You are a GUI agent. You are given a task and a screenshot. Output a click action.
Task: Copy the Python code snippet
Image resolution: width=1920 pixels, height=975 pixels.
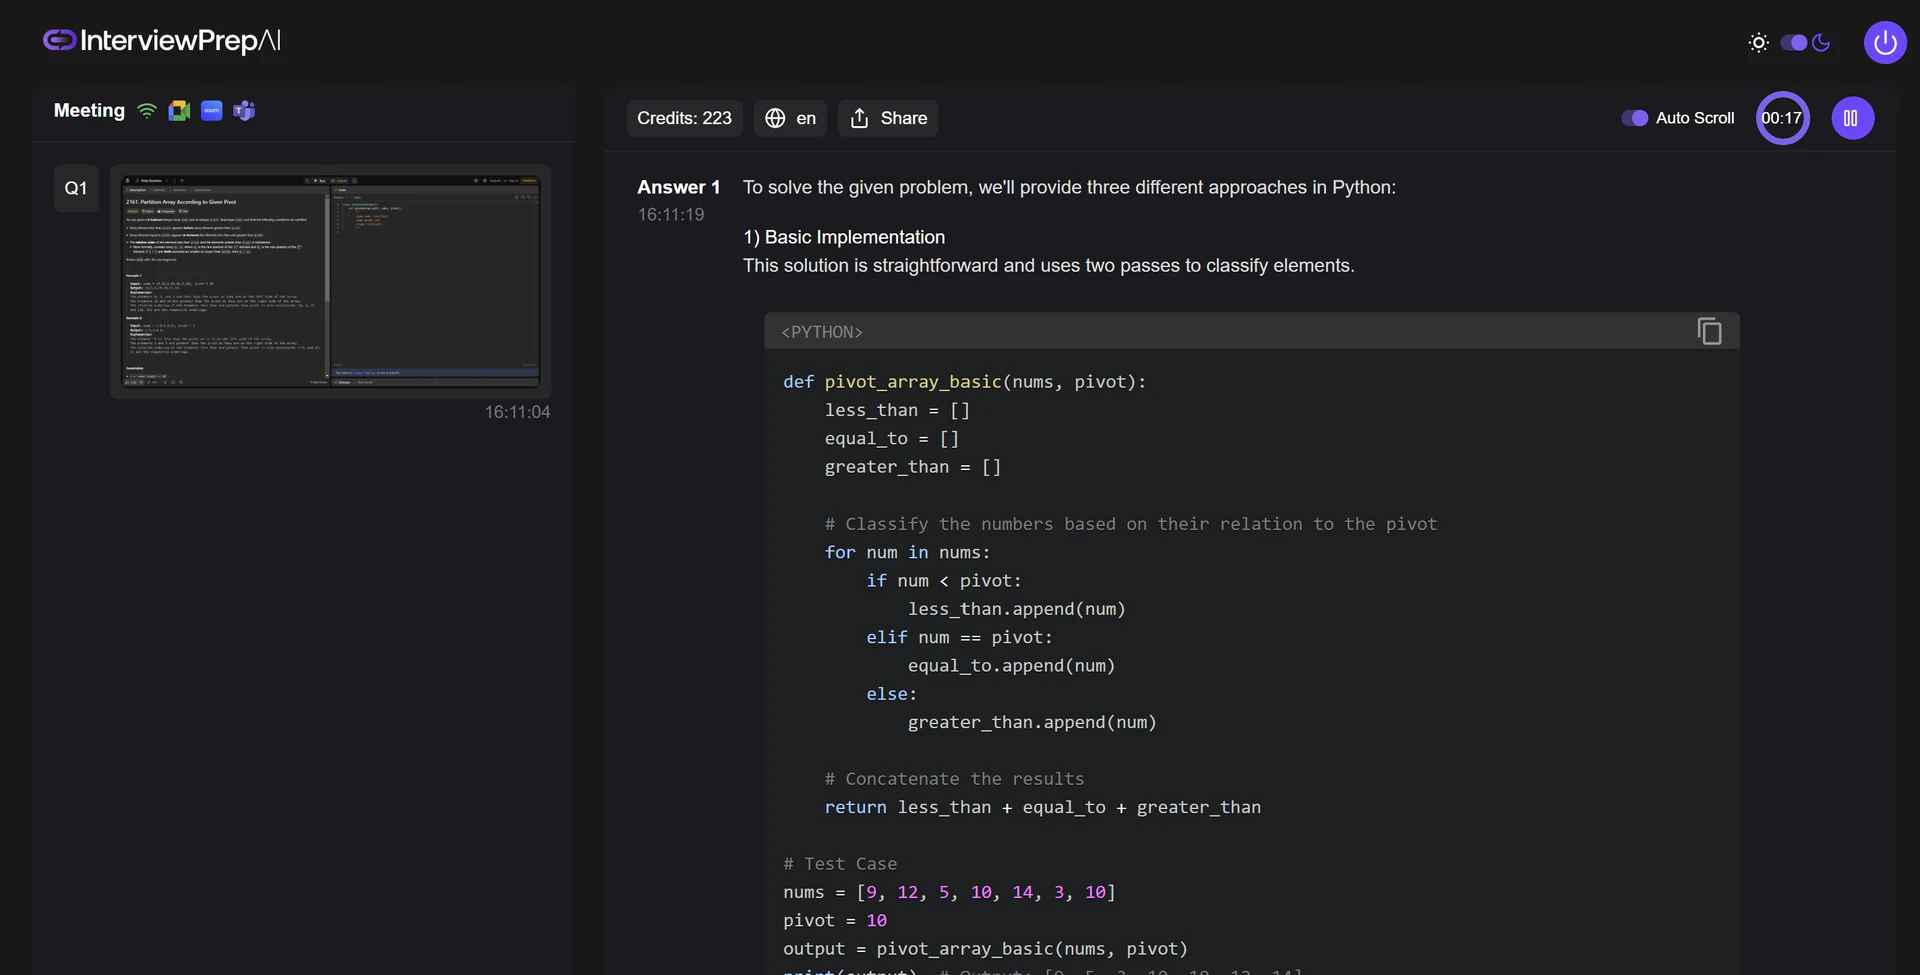click(x=1710, y=330)
